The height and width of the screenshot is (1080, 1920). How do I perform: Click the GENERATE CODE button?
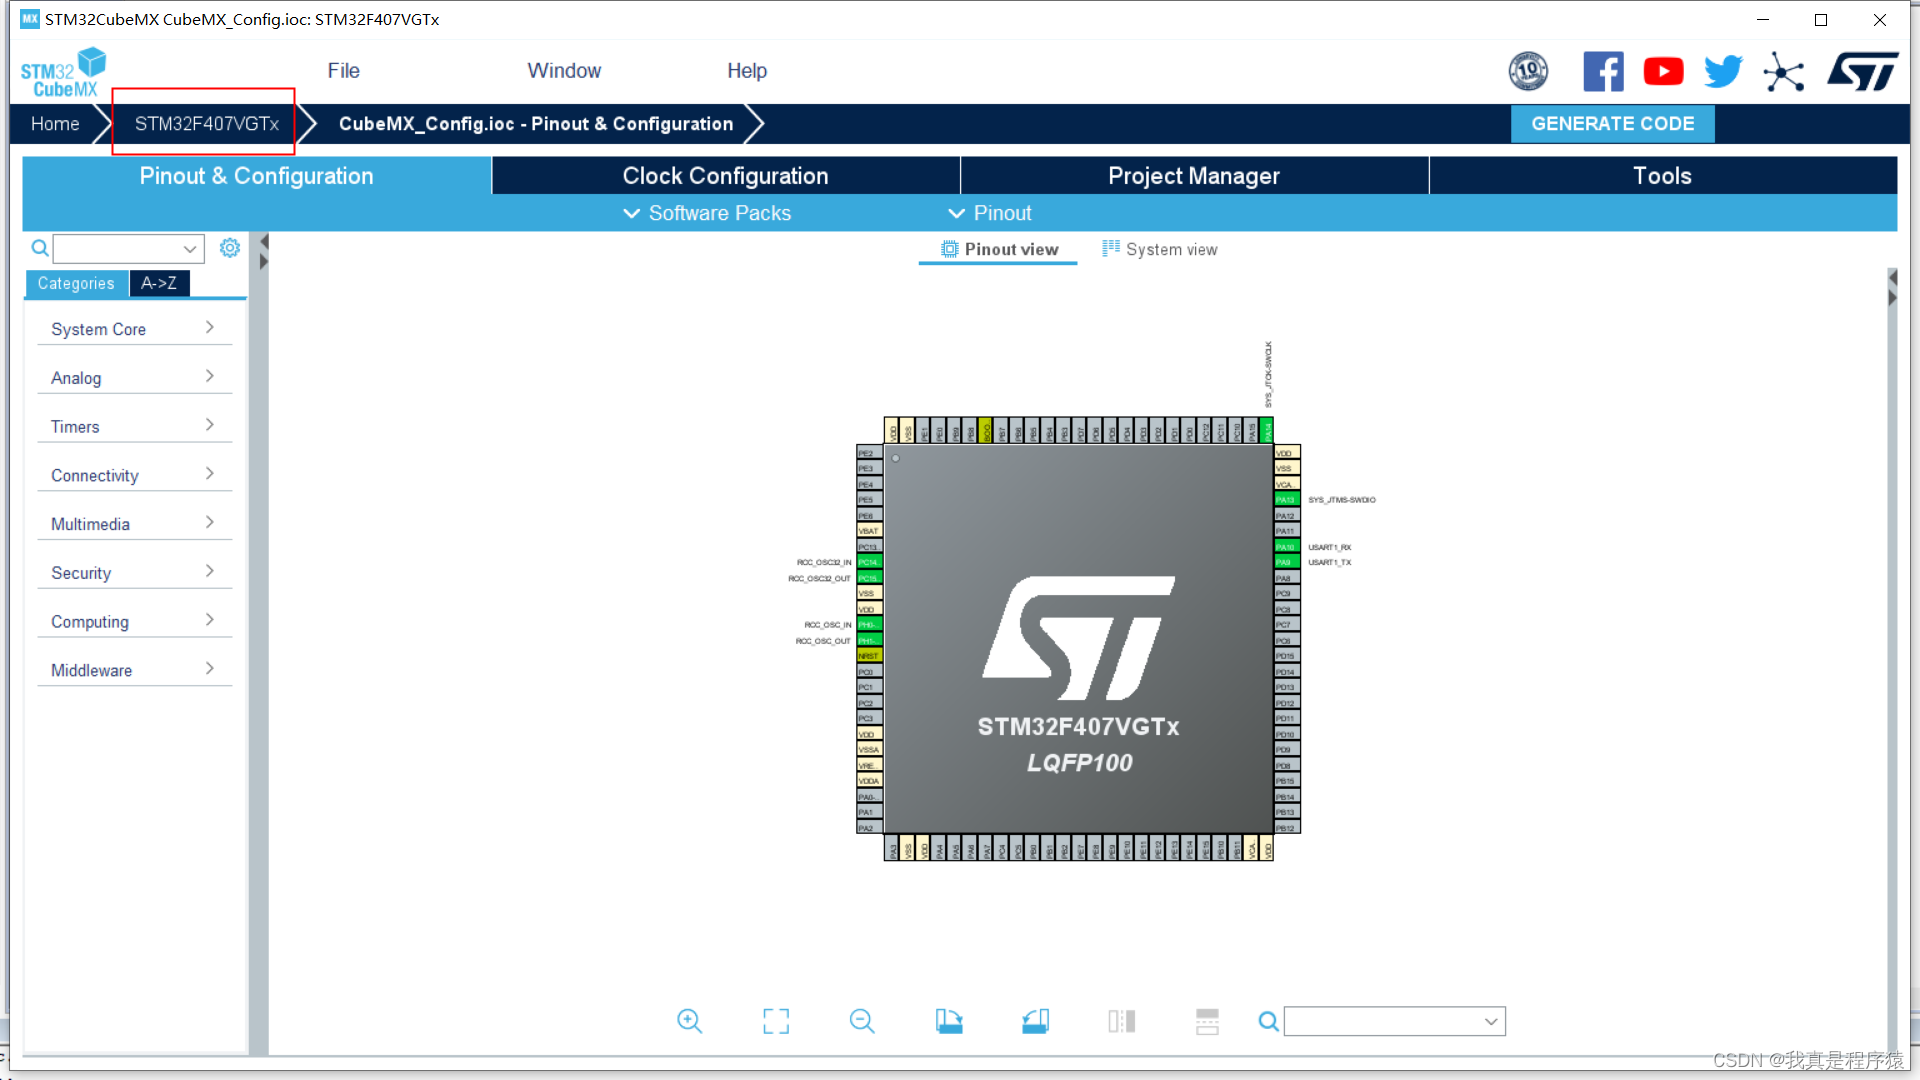coord(1612,124)
